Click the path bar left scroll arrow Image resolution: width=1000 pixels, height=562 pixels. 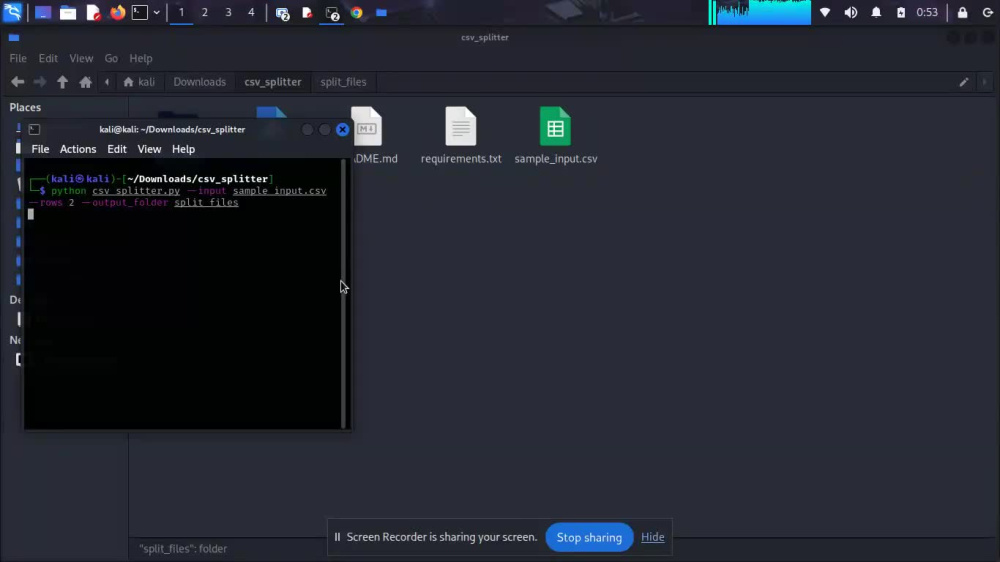[107, 82]
